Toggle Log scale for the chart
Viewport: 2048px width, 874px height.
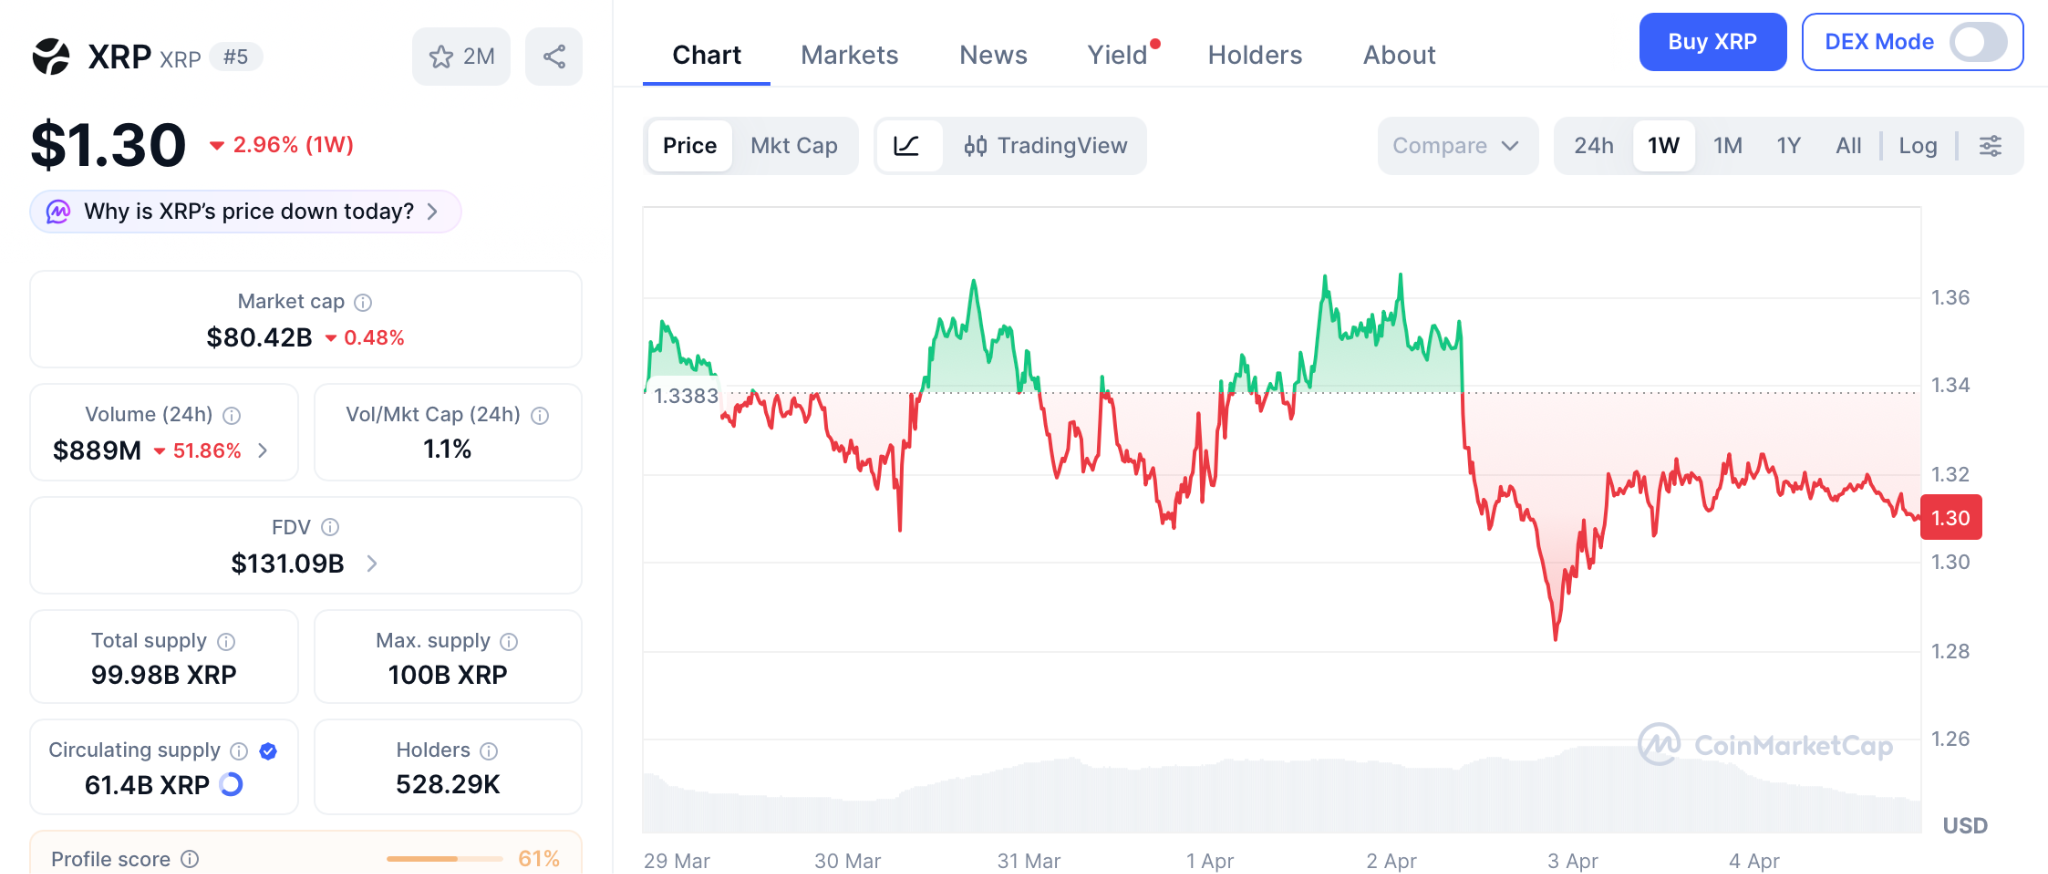coord(1917,145)
